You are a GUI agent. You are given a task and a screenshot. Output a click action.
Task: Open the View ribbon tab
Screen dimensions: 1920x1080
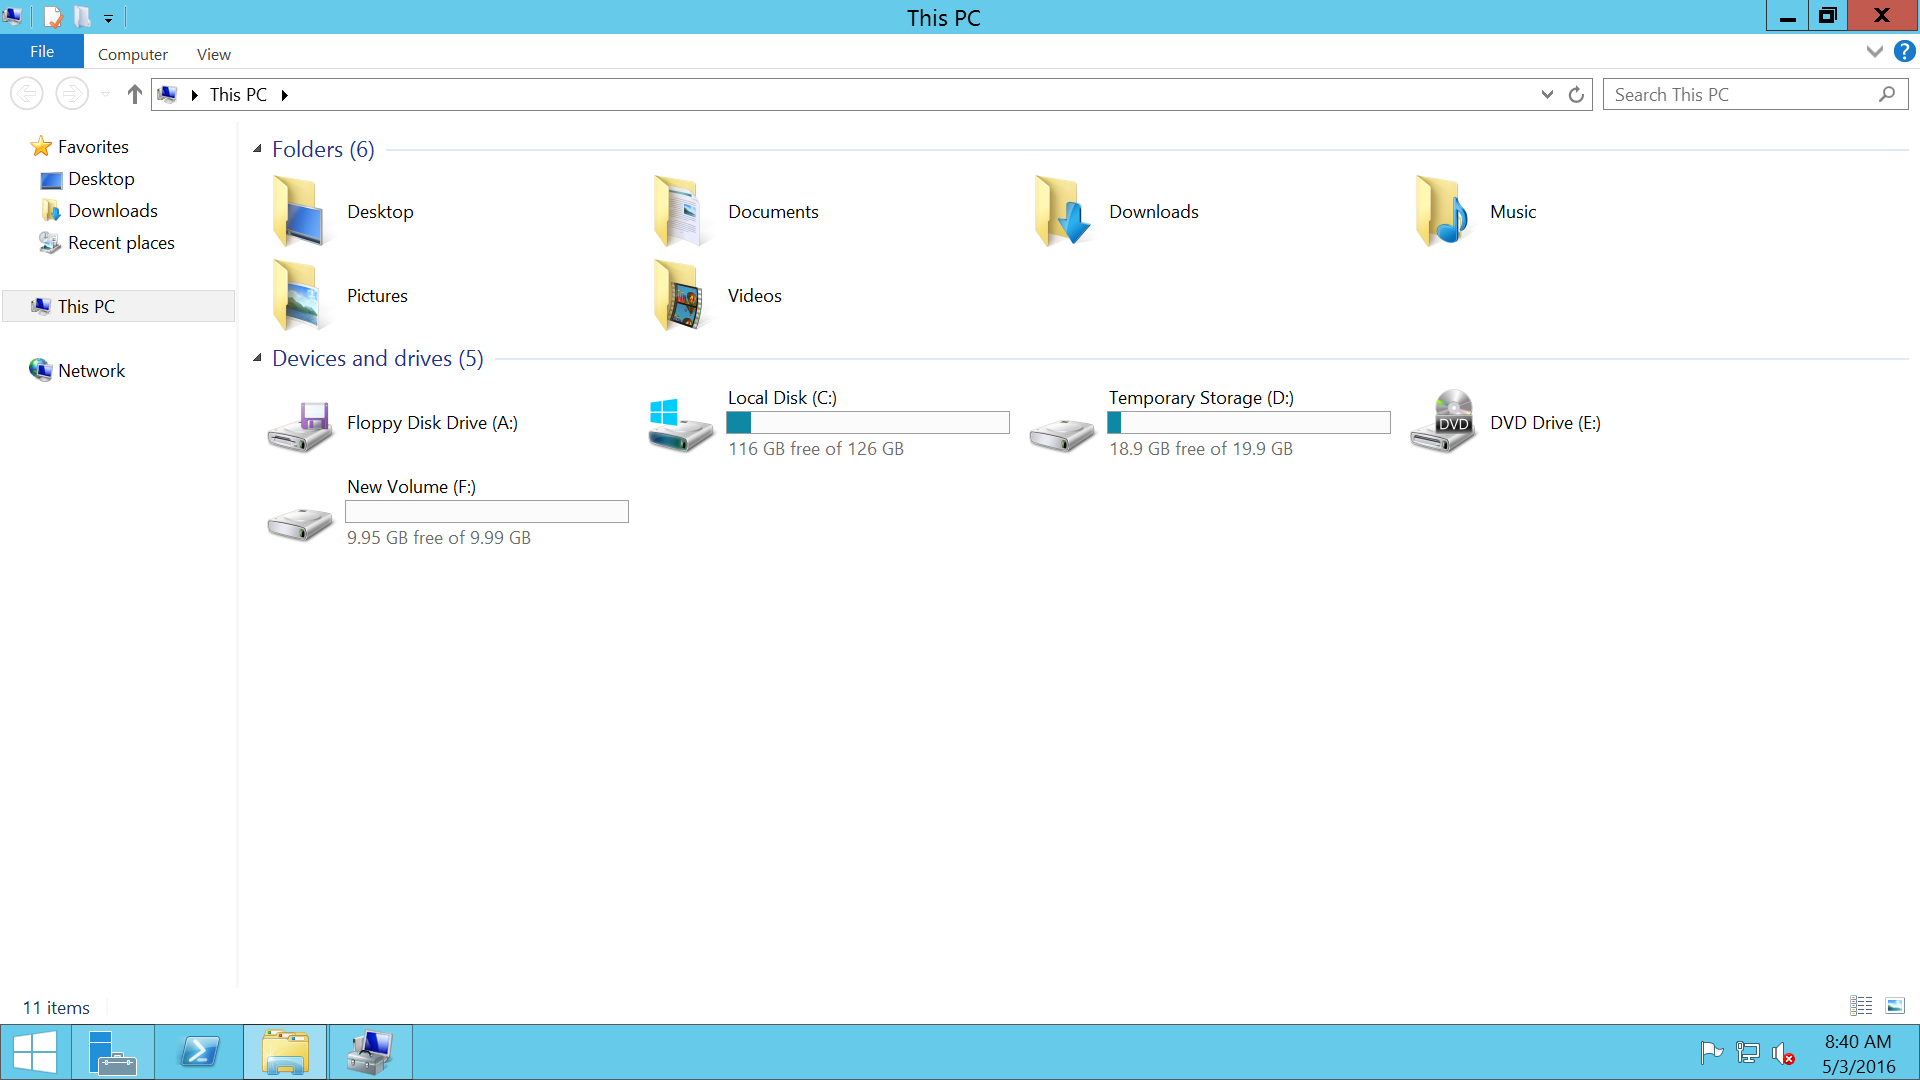click(213, 54)
